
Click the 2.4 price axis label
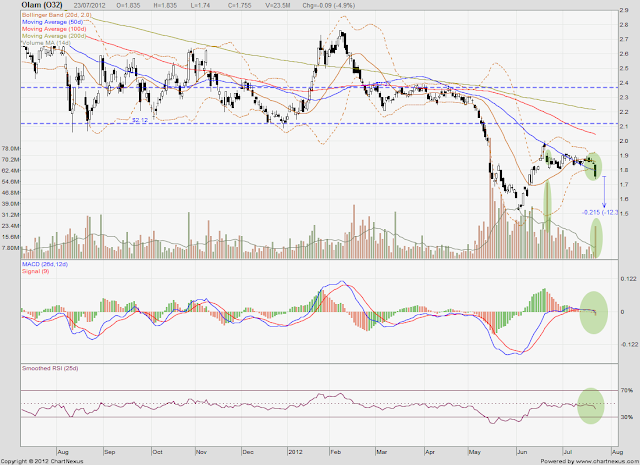pos(624,83)
